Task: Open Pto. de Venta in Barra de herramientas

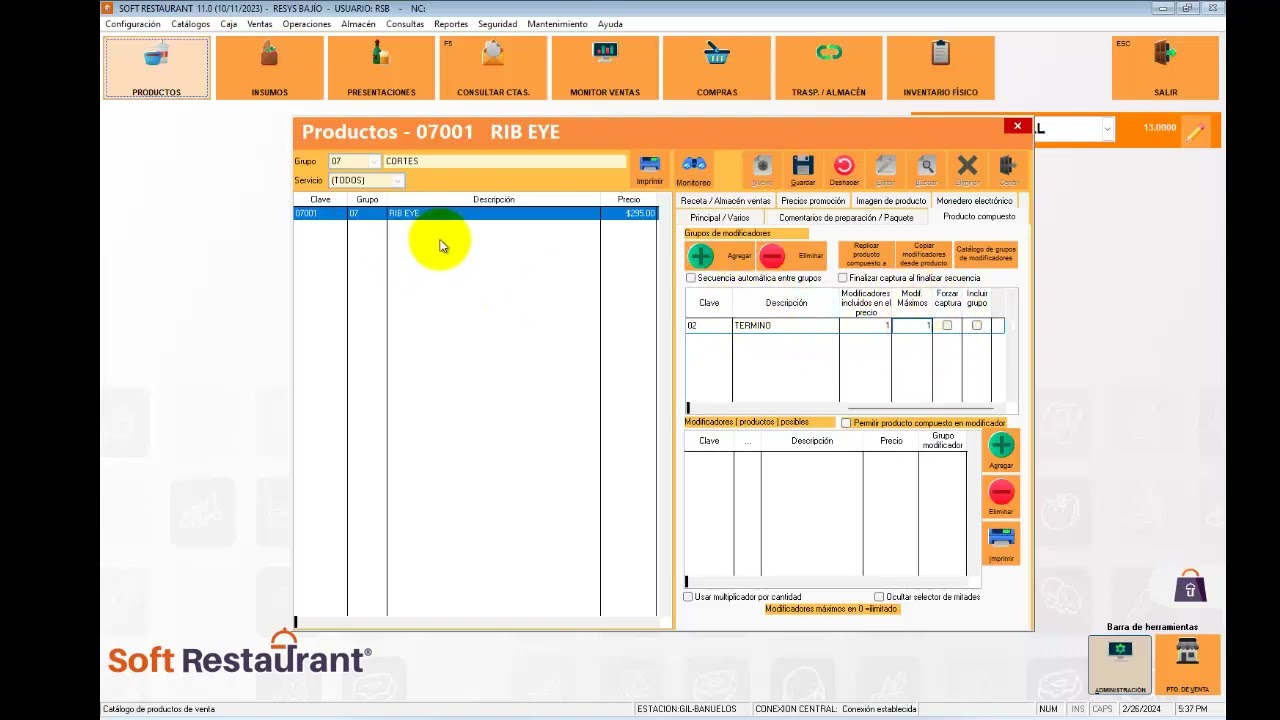Action: [1187, 665]
